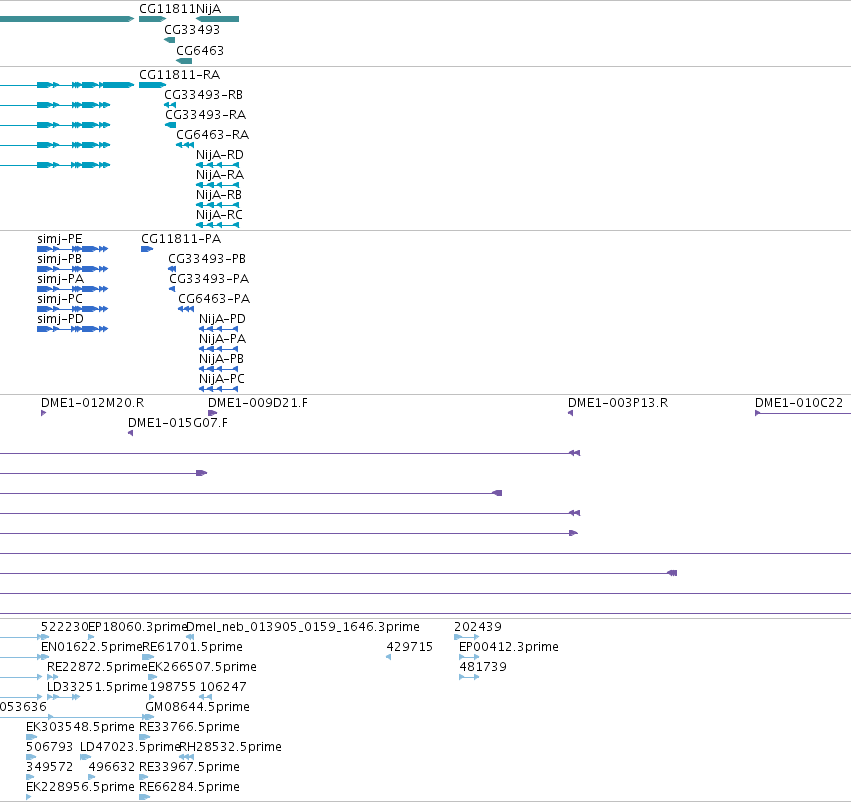Select transcript CG33493-RB
Viewport: 851px width, 802px height.
[x=204, y=94]
